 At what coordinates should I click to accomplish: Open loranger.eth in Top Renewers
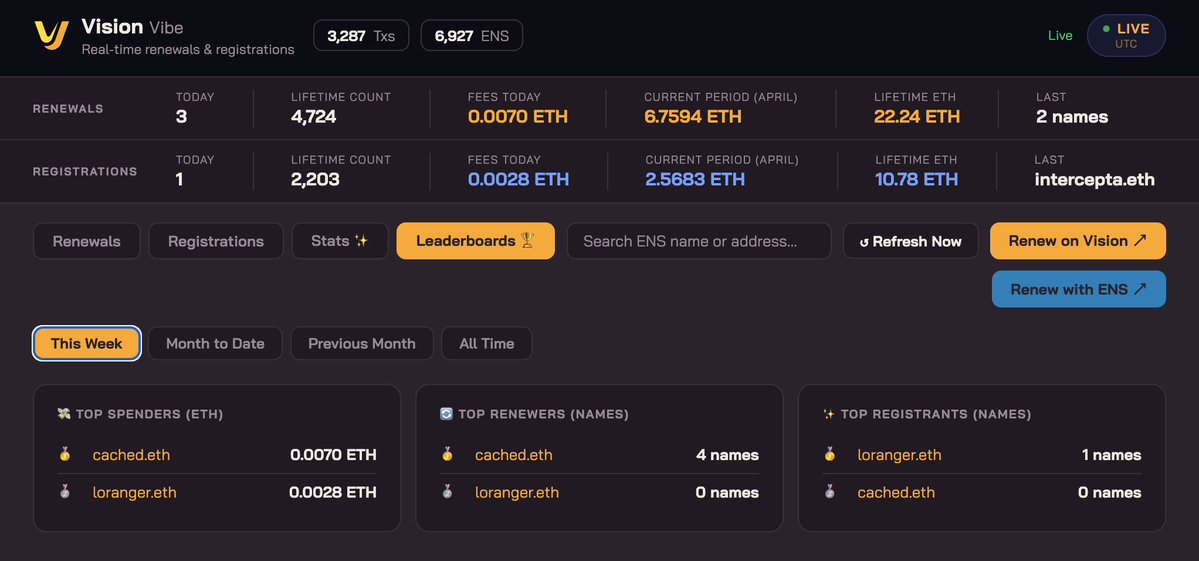coord(517,492)
